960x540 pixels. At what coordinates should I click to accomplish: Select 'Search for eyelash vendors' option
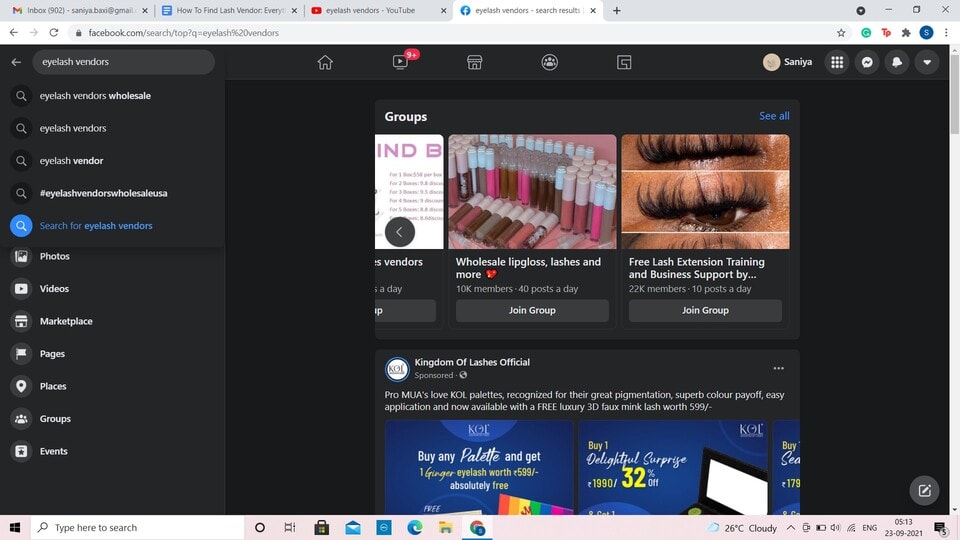click(x=113, y=225)
